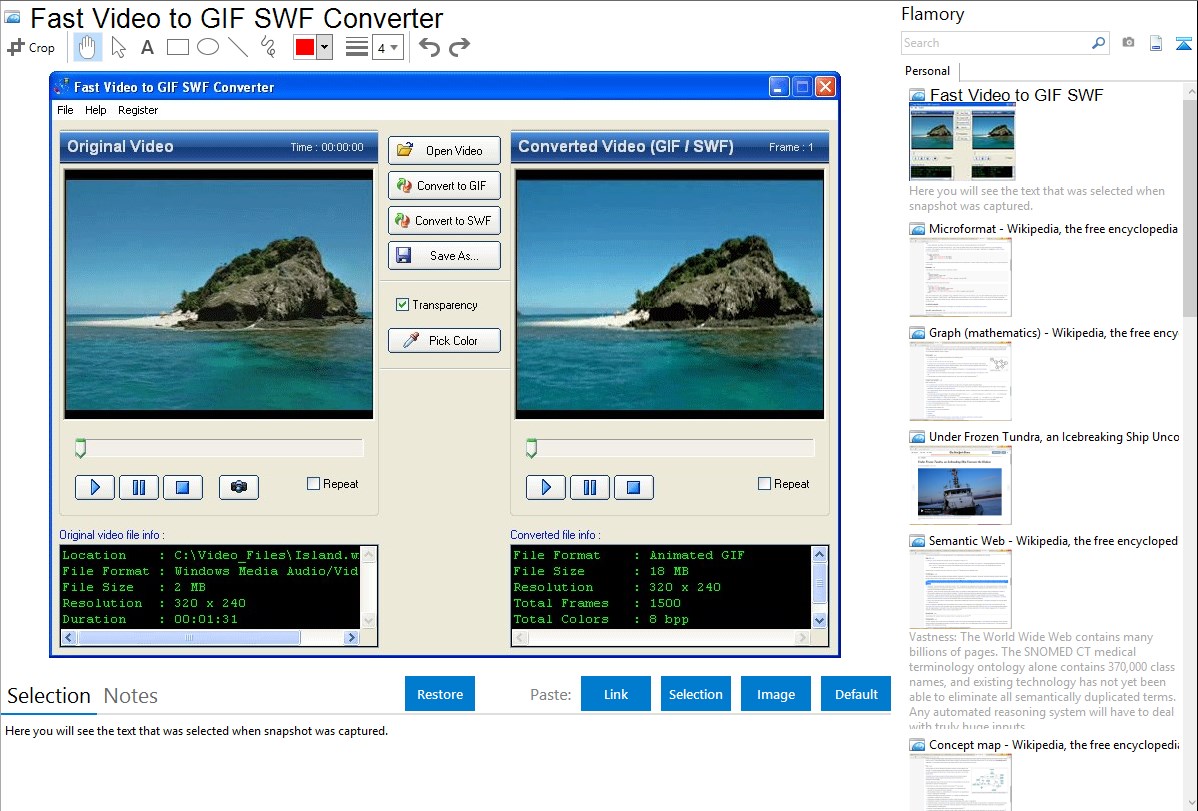
Task: Select the freehand drawing tool
Action: (x=268, y=47)
